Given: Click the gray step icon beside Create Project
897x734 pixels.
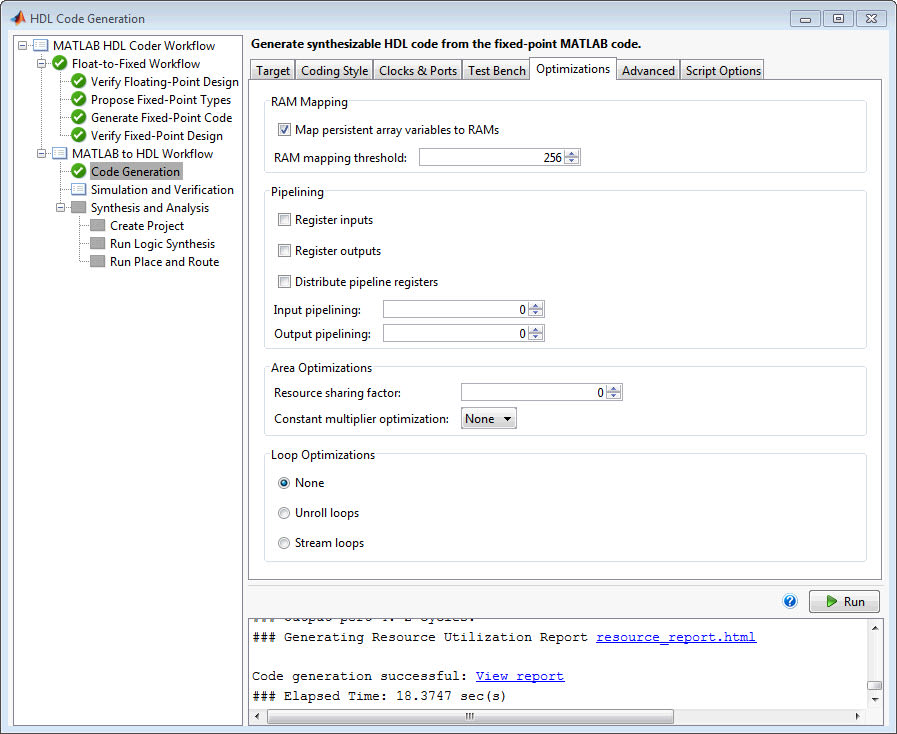Looking at the screenshot, I should click(97, 225).
